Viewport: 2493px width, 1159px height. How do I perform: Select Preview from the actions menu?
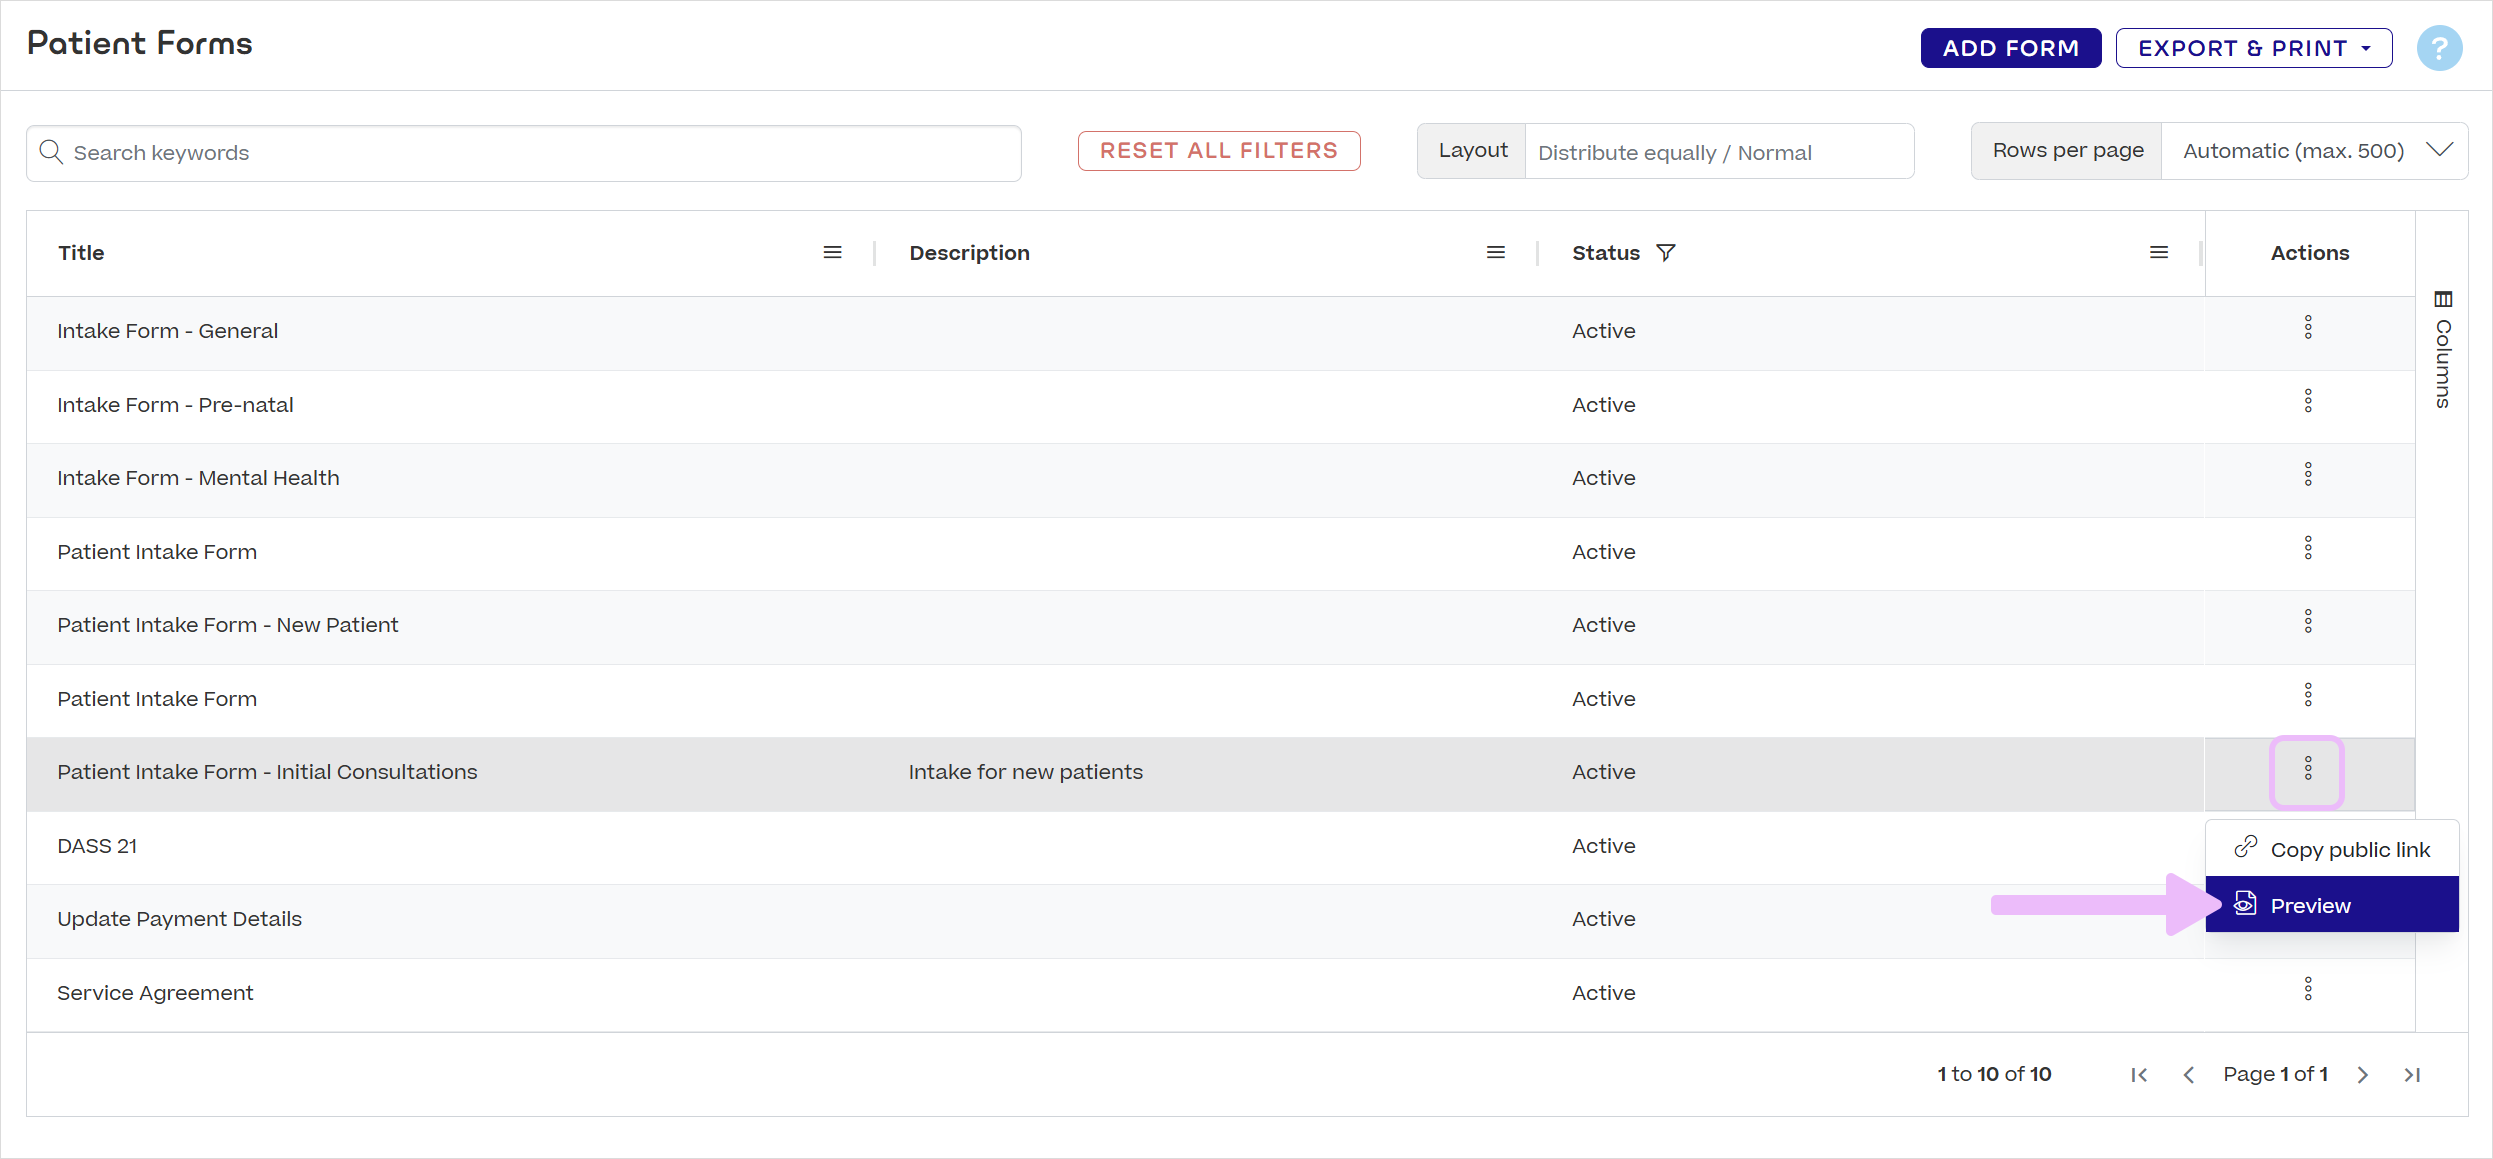pyautogui.click(x=2311, y=905)
